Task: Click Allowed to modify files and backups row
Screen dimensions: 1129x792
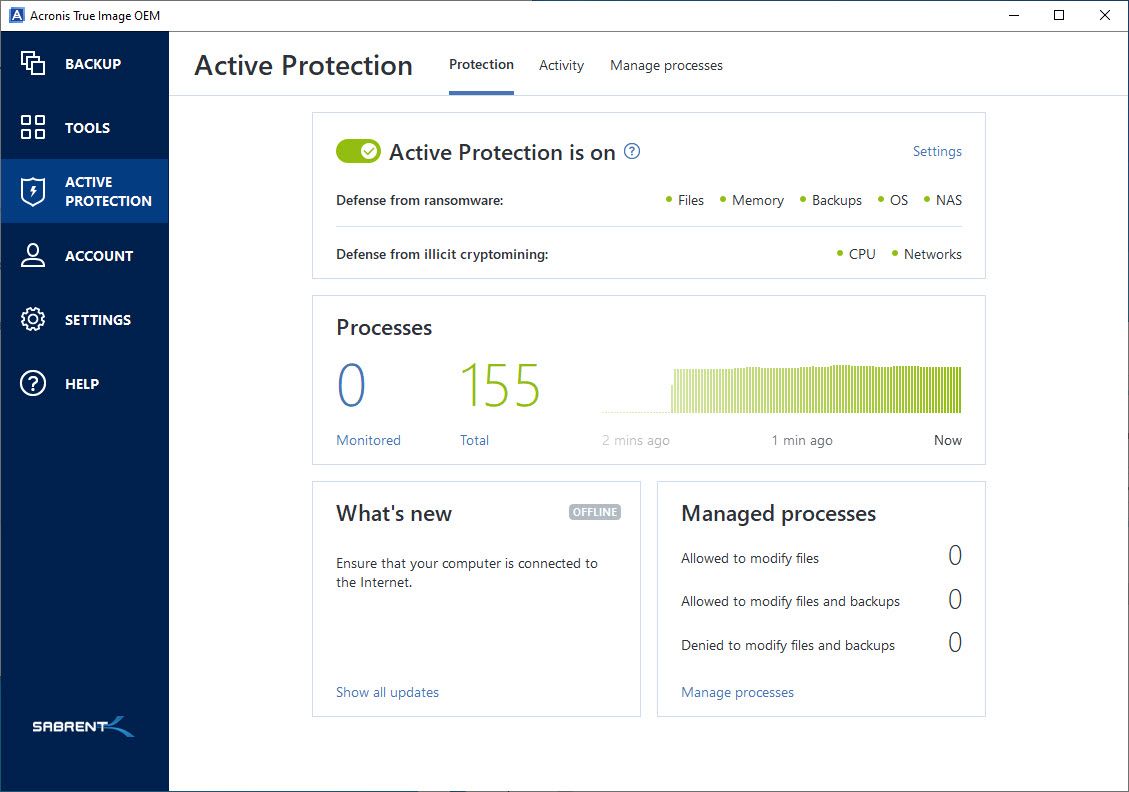Action: pos(821,600)
